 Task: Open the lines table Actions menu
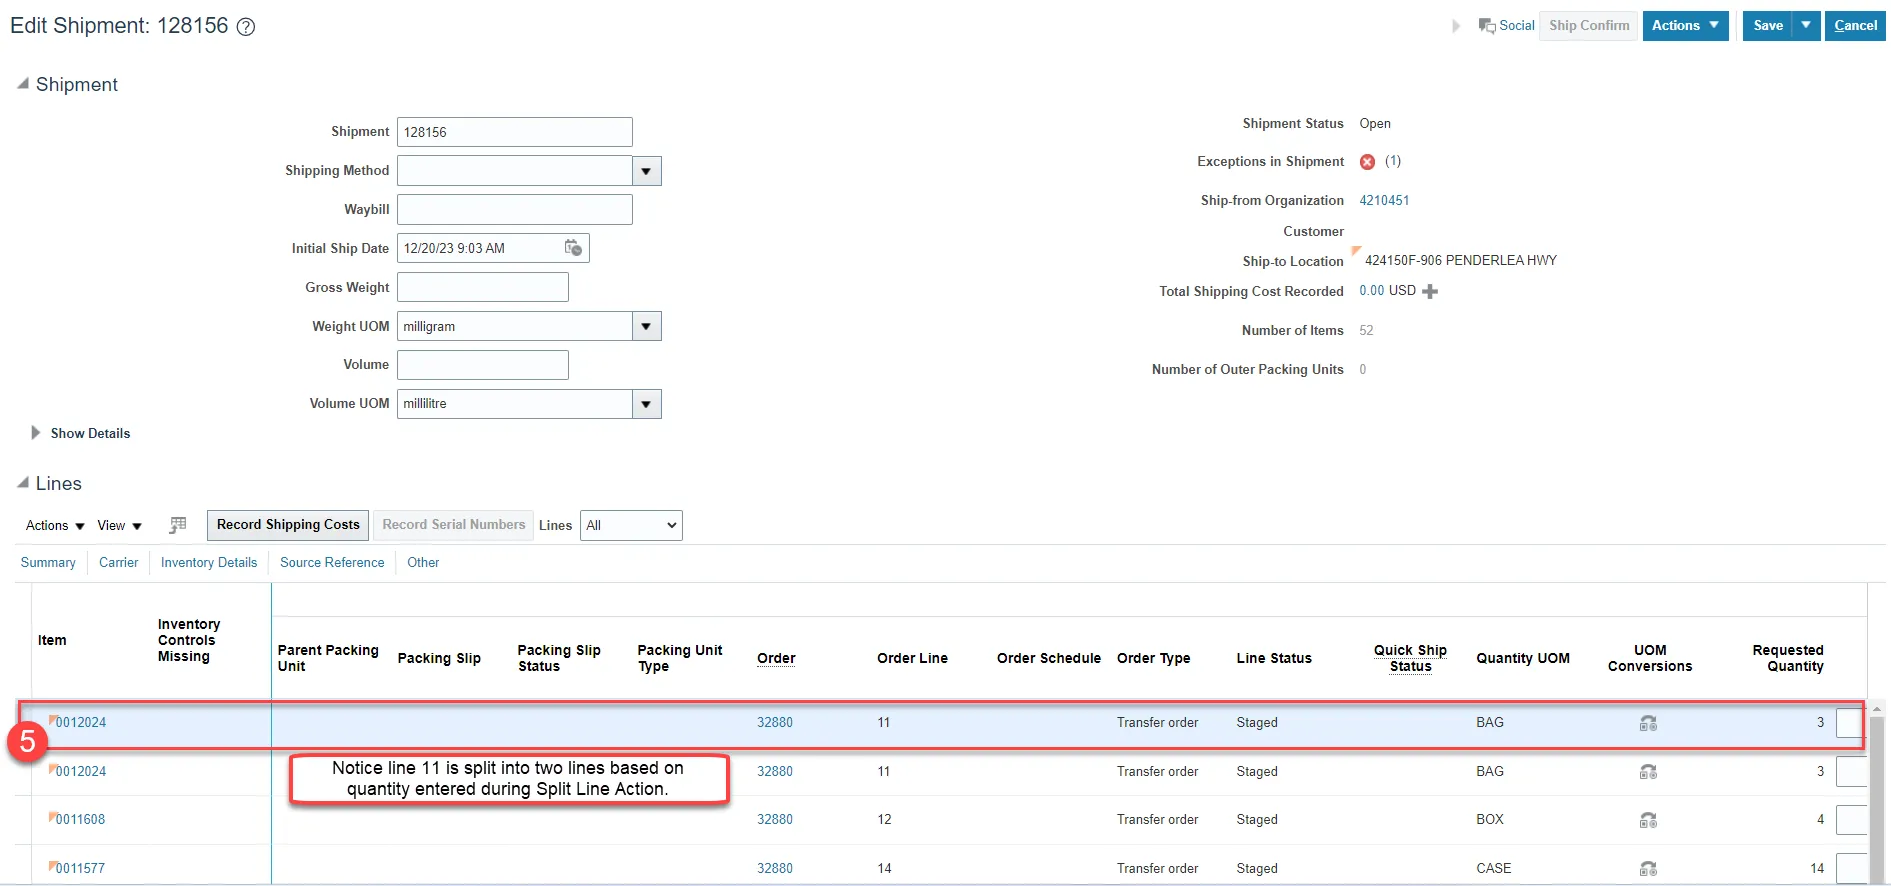click(55, 526)
